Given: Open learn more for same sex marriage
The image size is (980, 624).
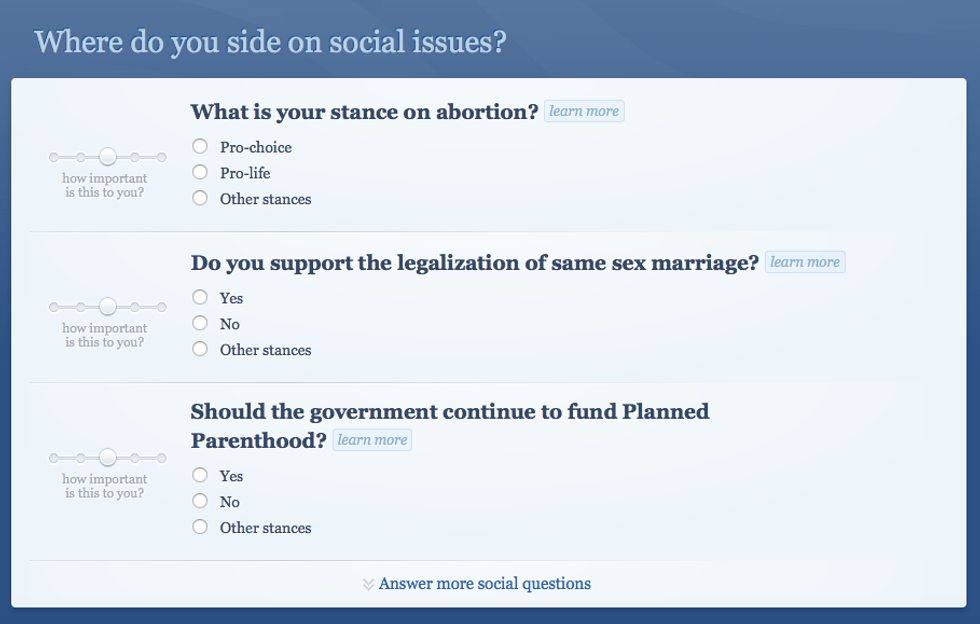Looking at the screenshot, I should click(805, 262).
